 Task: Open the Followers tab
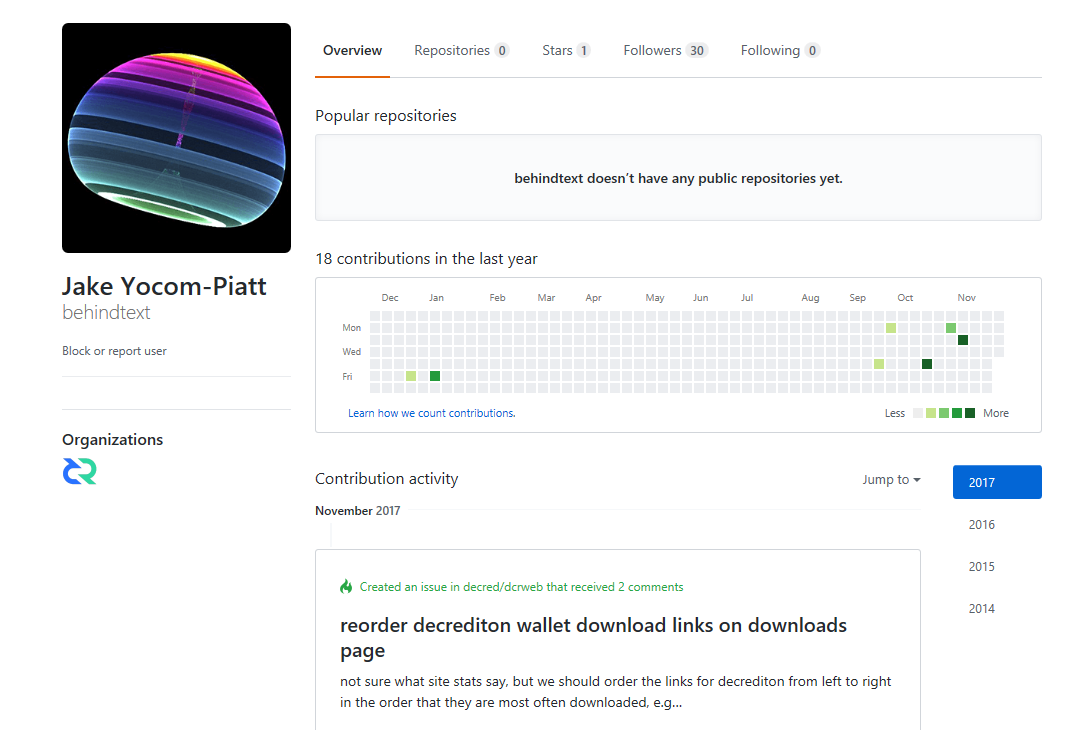click(x=665, y=50)
